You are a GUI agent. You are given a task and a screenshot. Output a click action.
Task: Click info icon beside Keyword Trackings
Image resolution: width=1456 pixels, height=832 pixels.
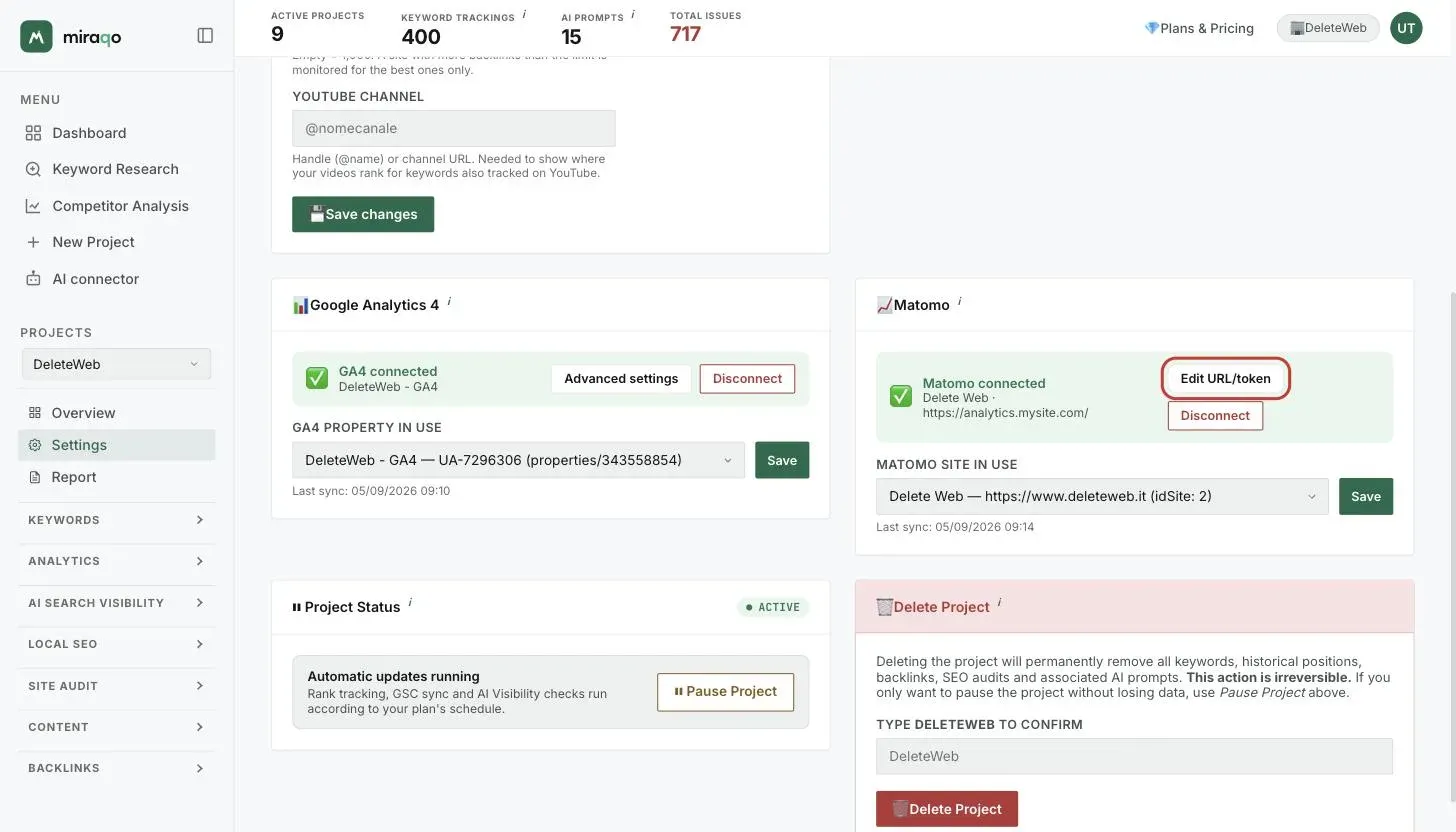[x=524, y=15]
